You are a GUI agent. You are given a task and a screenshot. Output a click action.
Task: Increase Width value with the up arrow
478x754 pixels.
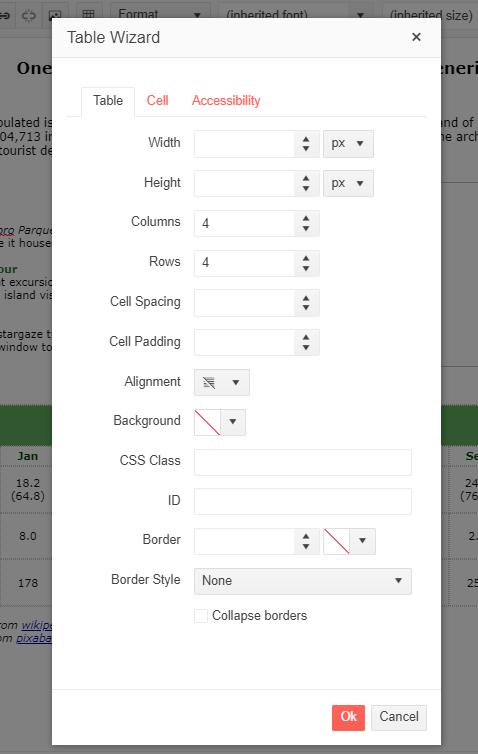(306, 139)
